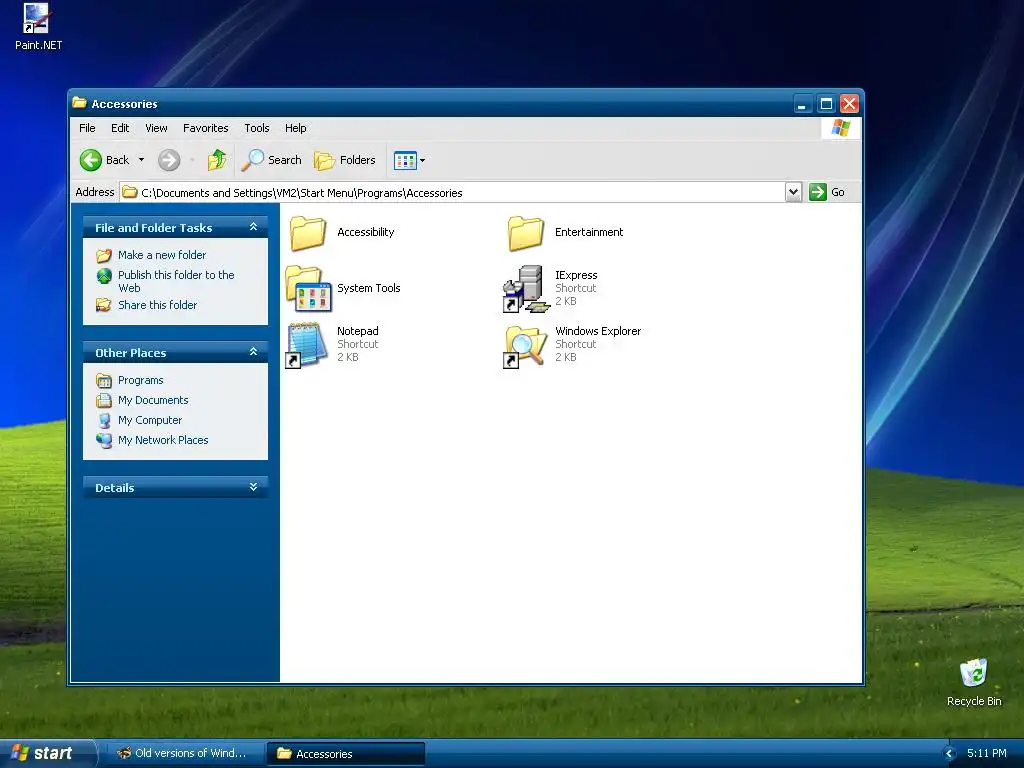Click the Programs icon in Other Places
The height and width of the screenshot is (768, 1024).
tap(104, 380)
